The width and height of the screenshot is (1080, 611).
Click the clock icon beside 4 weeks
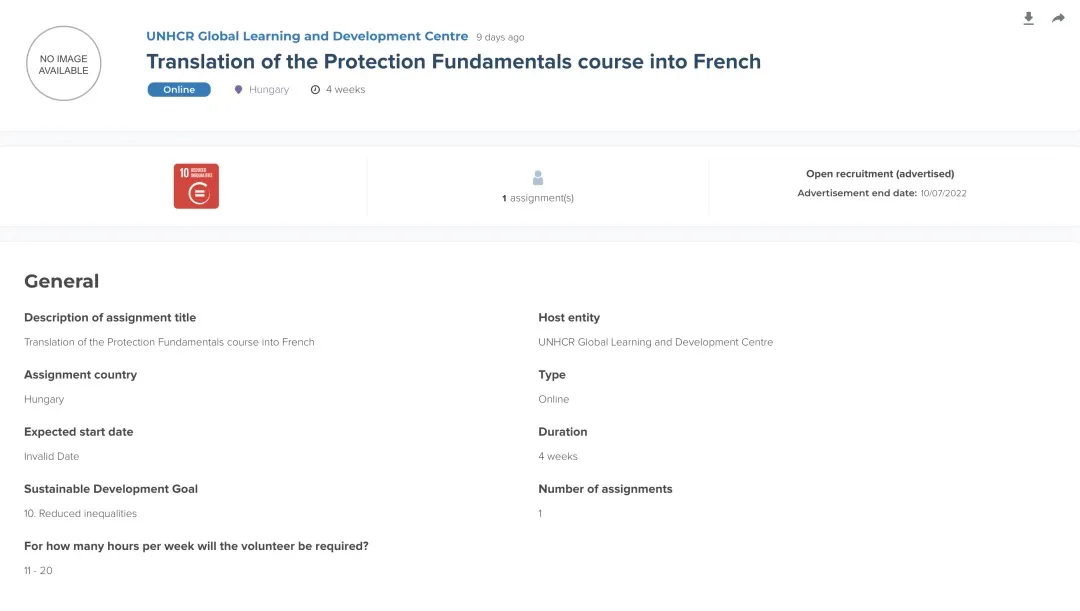click(x=315, y=90)
